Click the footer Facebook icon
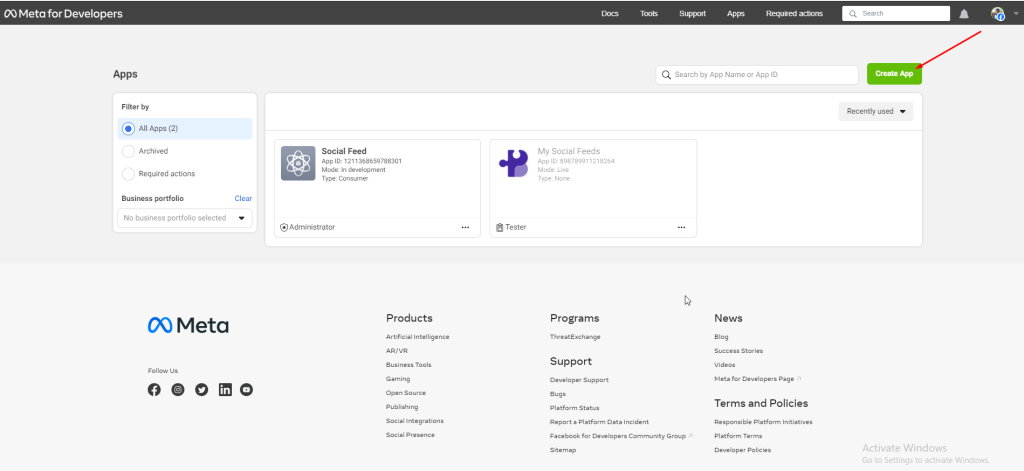This screenshot has height=471, width=1024. coord(154,390)
